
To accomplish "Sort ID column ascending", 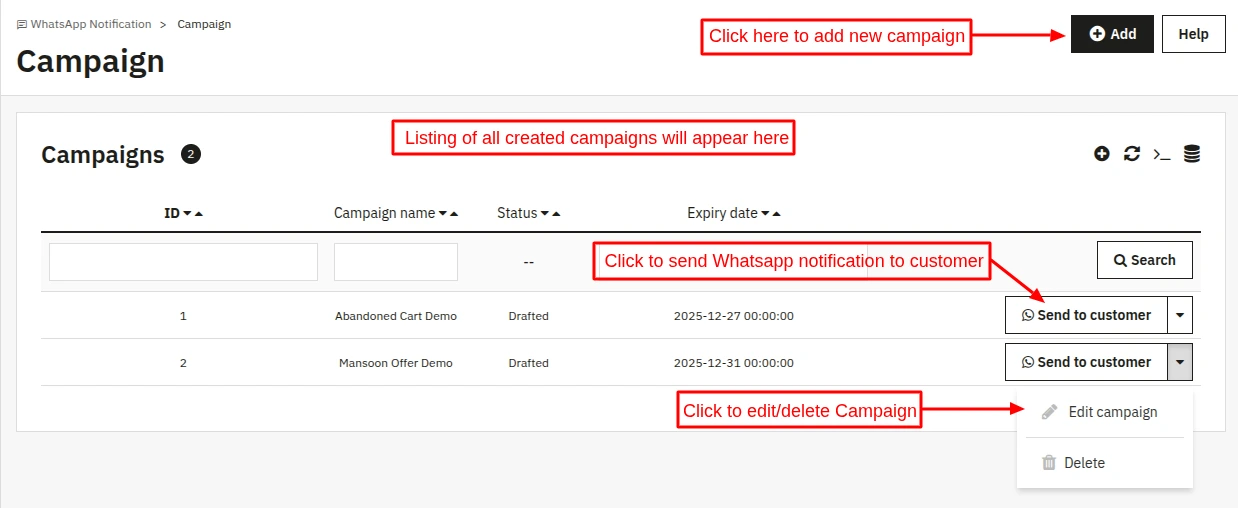I will pyautogui.click(x=199, y=213).
